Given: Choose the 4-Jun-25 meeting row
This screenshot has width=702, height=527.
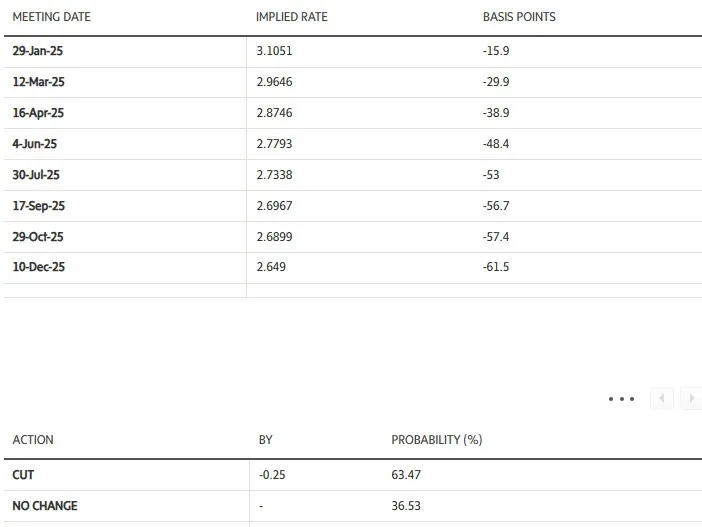Looking at the screenshot, I should (x=353, y=144).
